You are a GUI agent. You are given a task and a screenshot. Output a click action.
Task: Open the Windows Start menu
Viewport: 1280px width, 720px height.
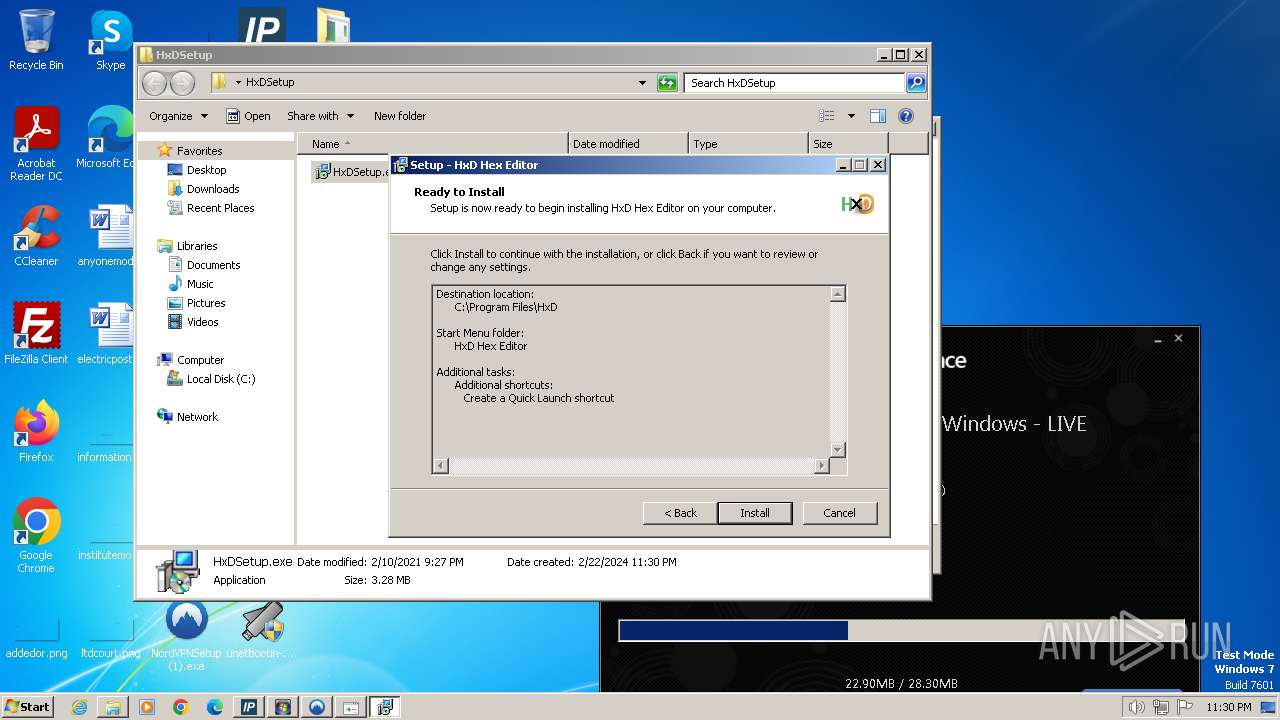pos(28,707)
